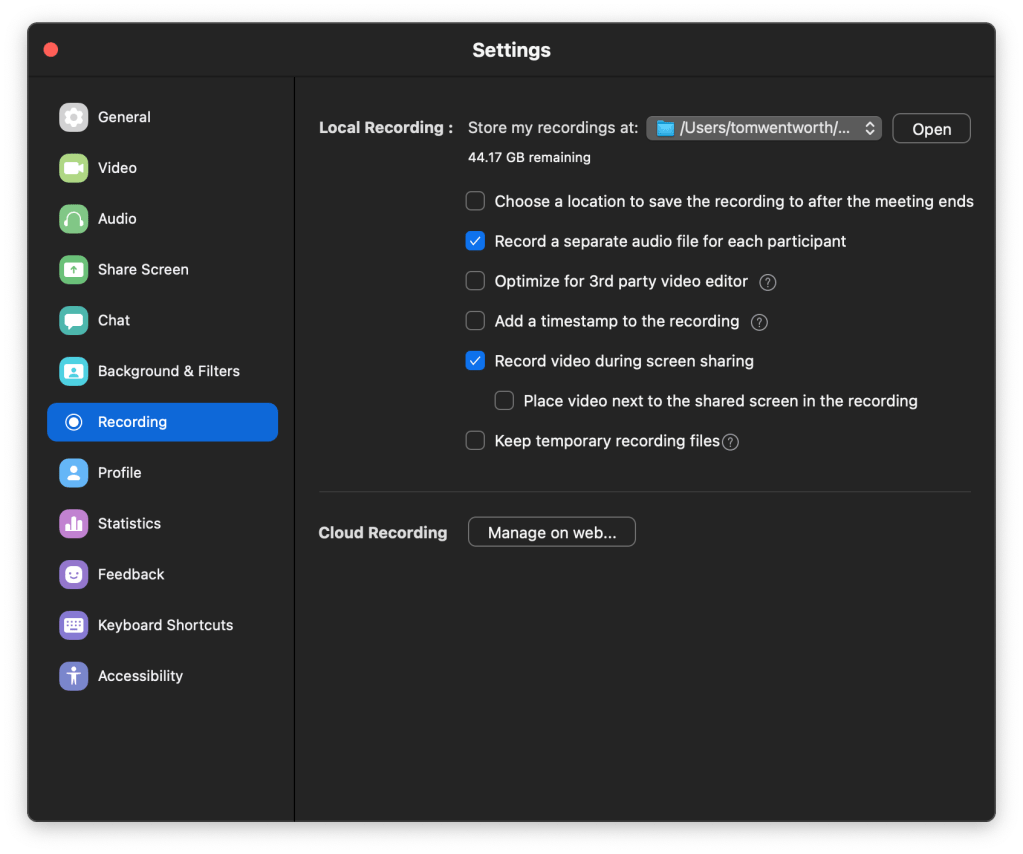The image size is (1023, 854).
Task: Uncheck Record a separate audio file option
Action: click(x=476, y=241)
